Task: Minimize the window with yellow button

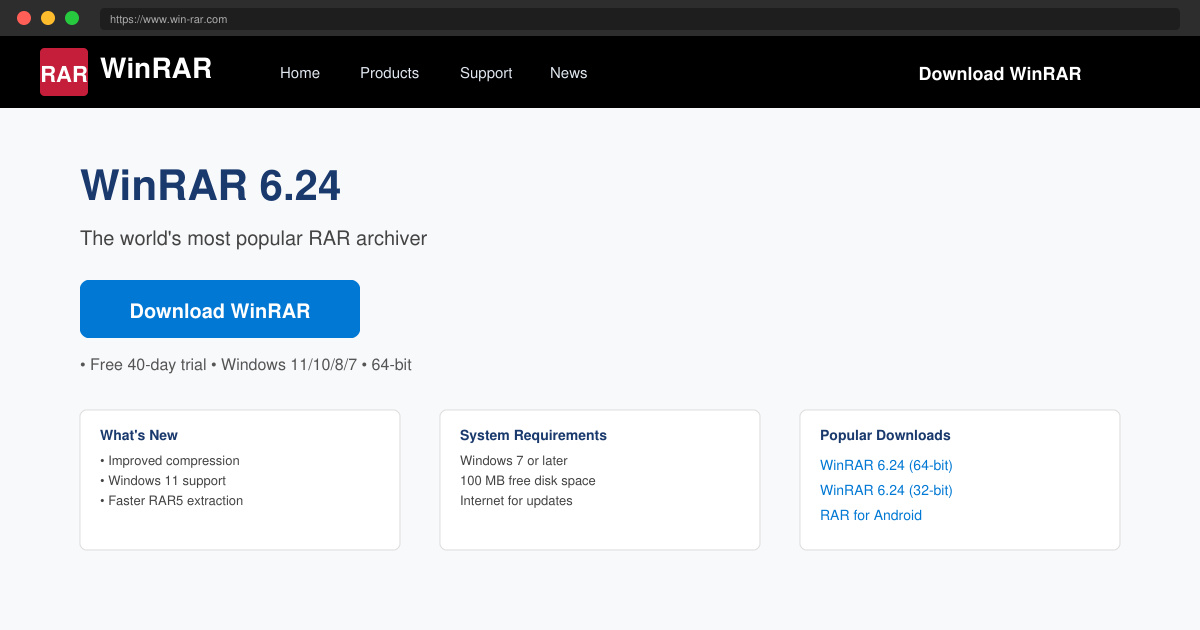Action: click(48, 18)
